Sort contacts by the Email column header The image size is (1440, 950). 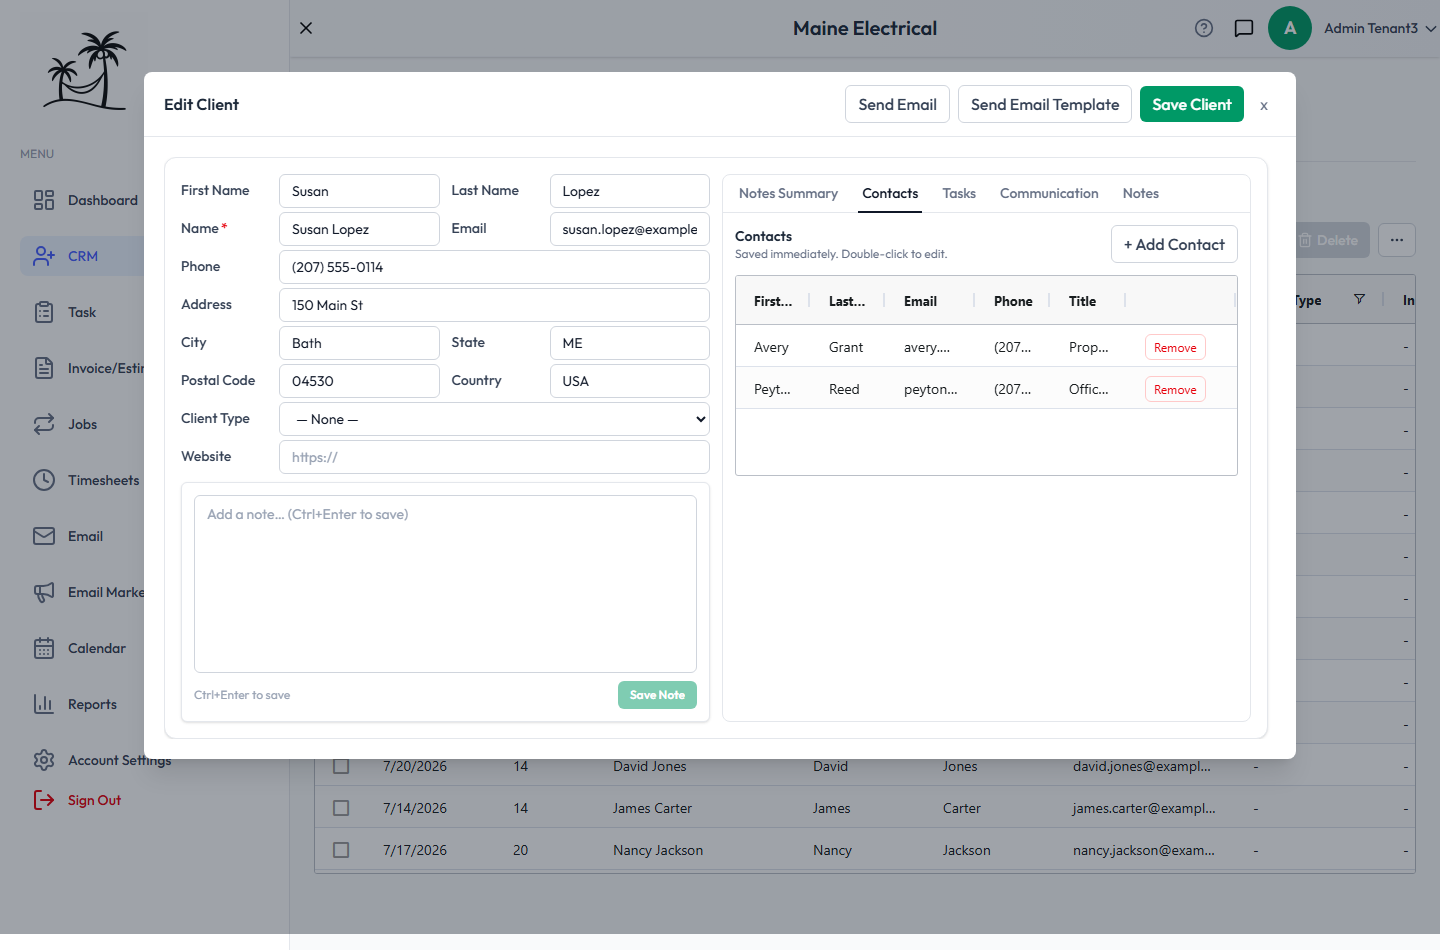920,301
